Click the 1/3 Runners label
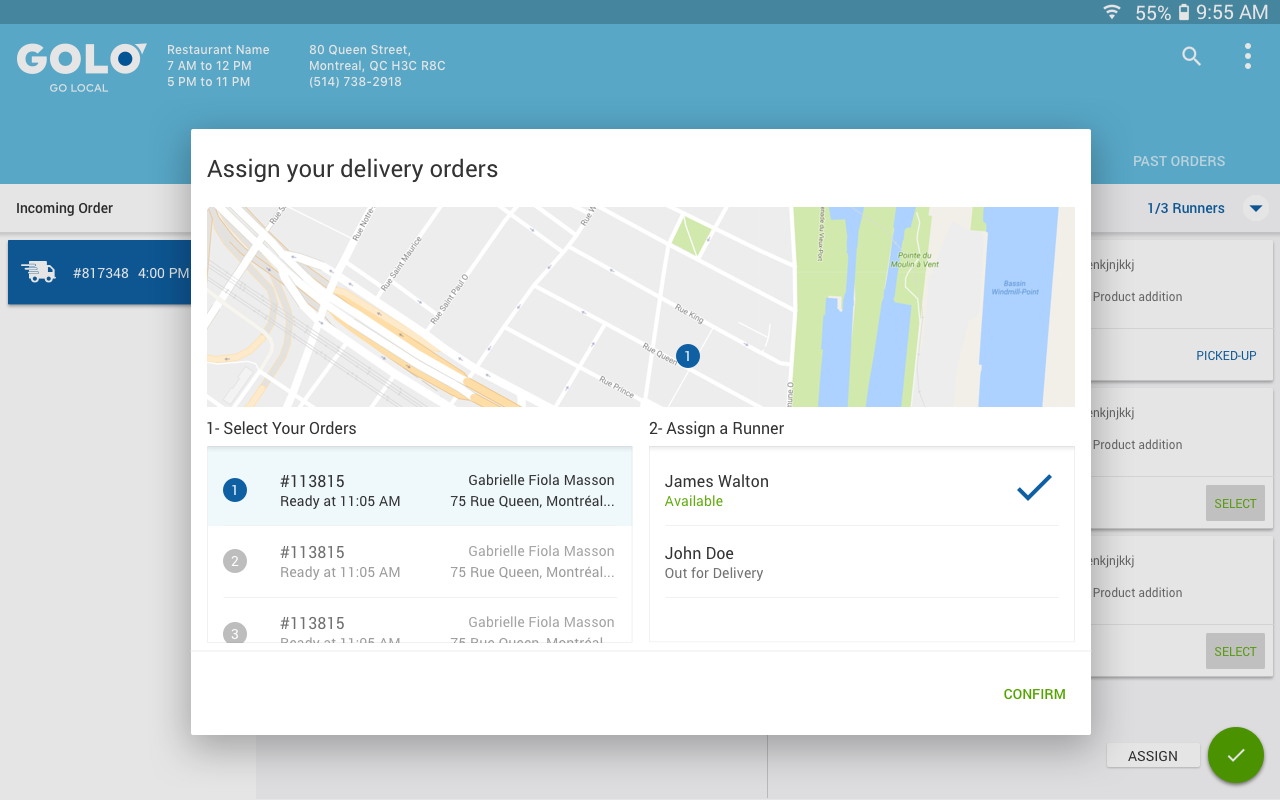 (1186, 208)
